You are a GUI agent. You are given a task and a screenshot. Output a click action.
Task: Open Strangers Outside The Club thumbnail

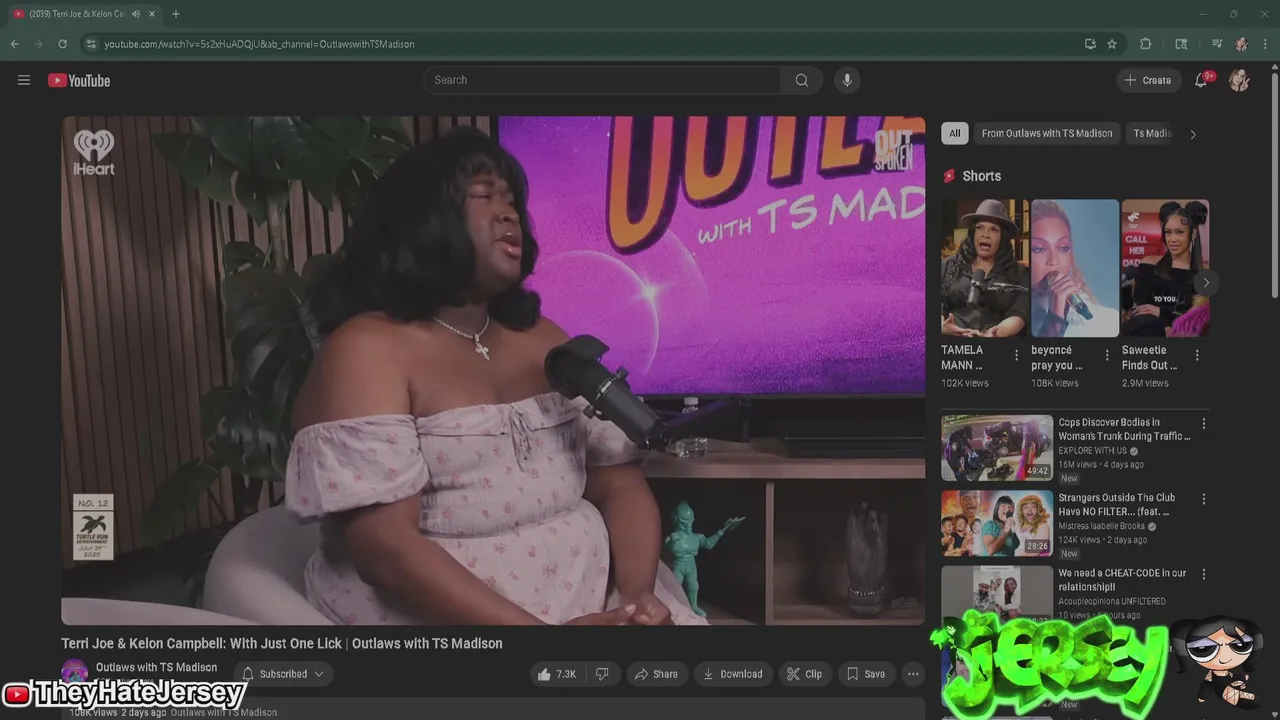tap(997, 523)
